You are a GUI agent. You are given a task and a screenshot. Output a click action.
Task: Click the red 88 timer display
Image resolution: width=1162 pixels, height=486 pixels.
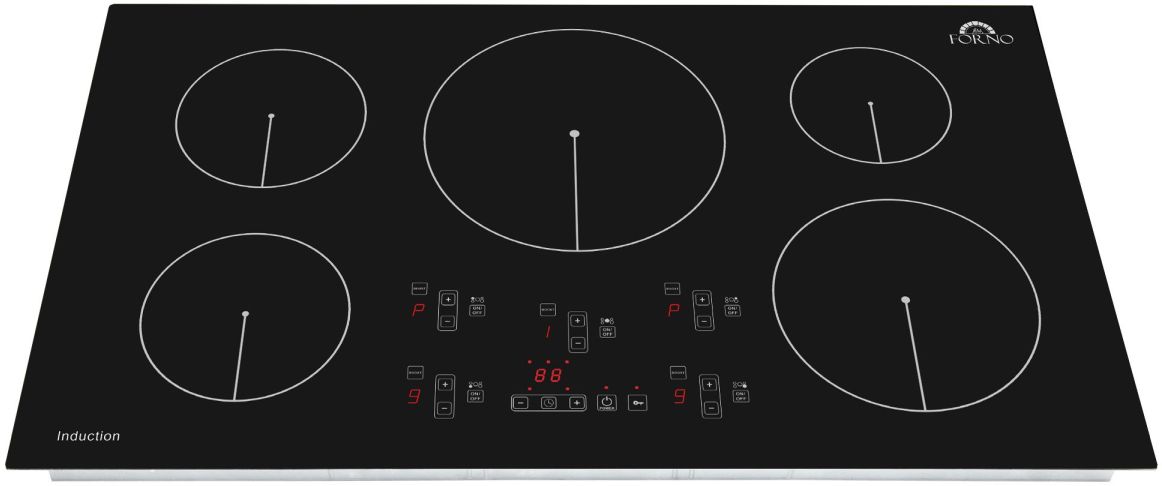pos(547,376)
